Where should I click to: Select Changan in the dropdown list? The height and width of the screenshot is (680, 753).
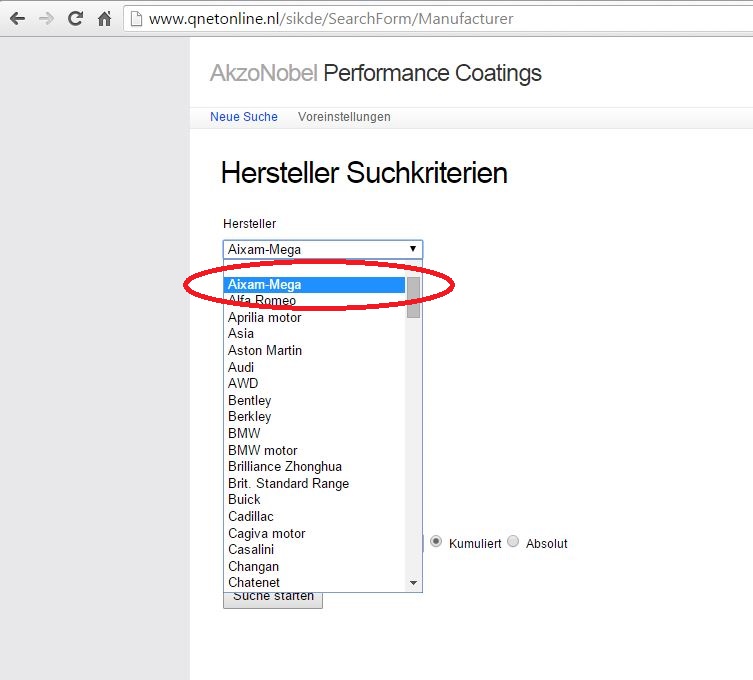[315, 566]
